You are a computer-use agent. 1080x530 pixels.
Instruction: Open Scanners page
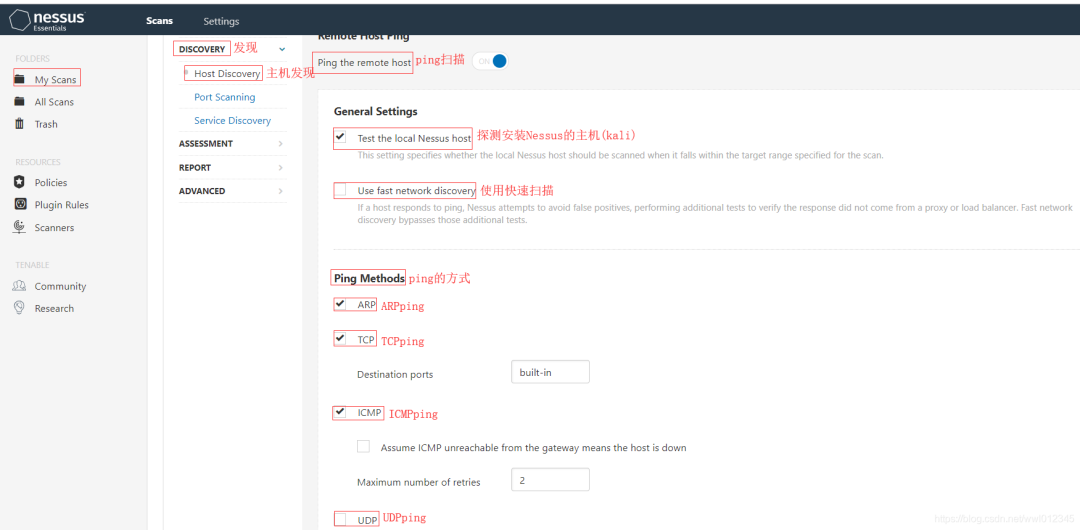click(54, 227)
